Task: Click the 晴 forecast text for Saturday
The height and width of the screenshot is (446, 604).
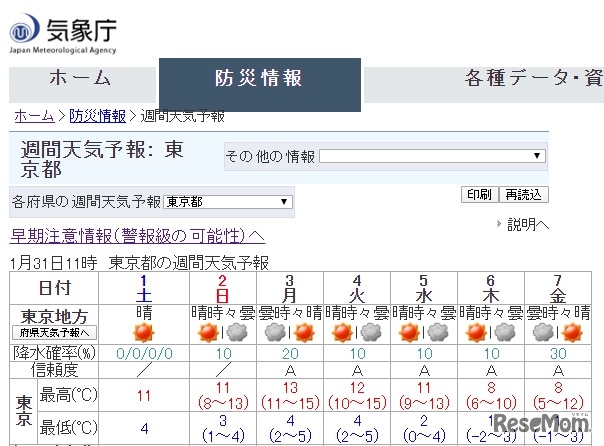Action: pos(144,313)
